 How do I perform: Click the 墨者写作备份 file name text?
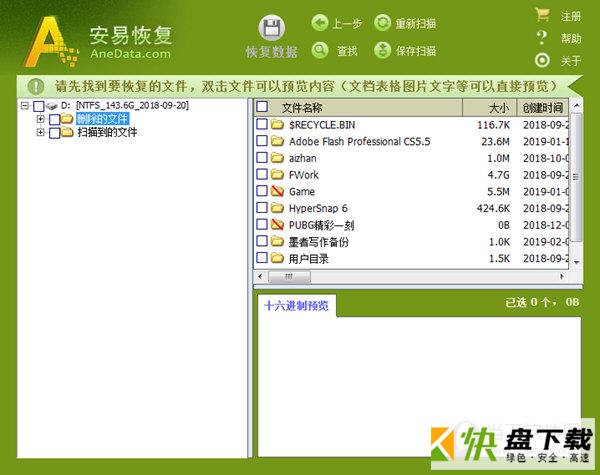318,242
